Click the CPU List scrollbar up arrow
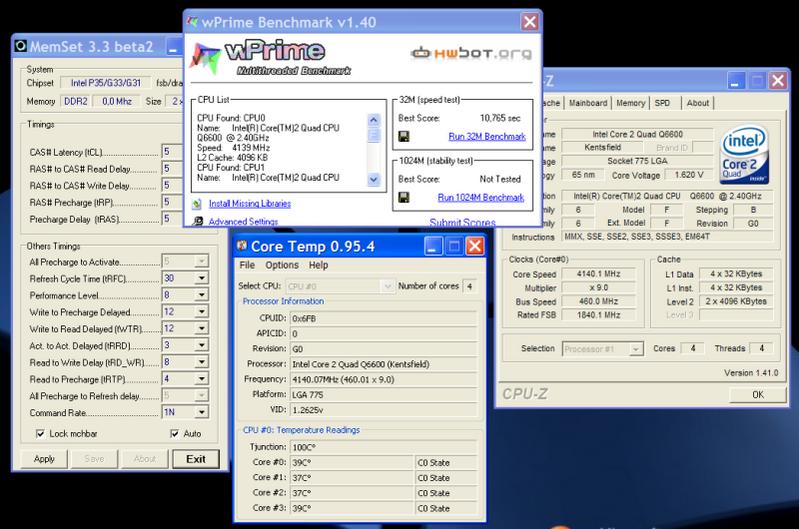The image size is (799, 529). click(x=374, y=120)
